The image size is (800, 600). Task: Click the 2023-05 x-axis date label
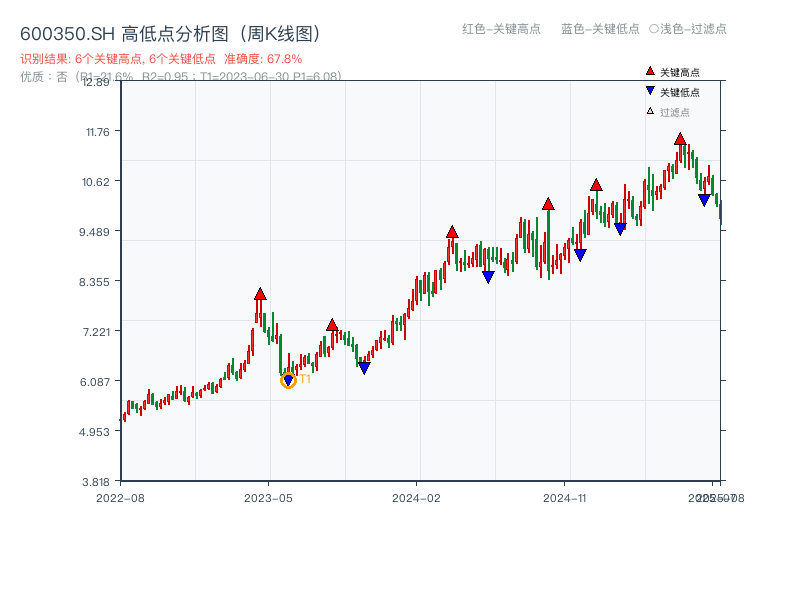click(x=268, y=498)
